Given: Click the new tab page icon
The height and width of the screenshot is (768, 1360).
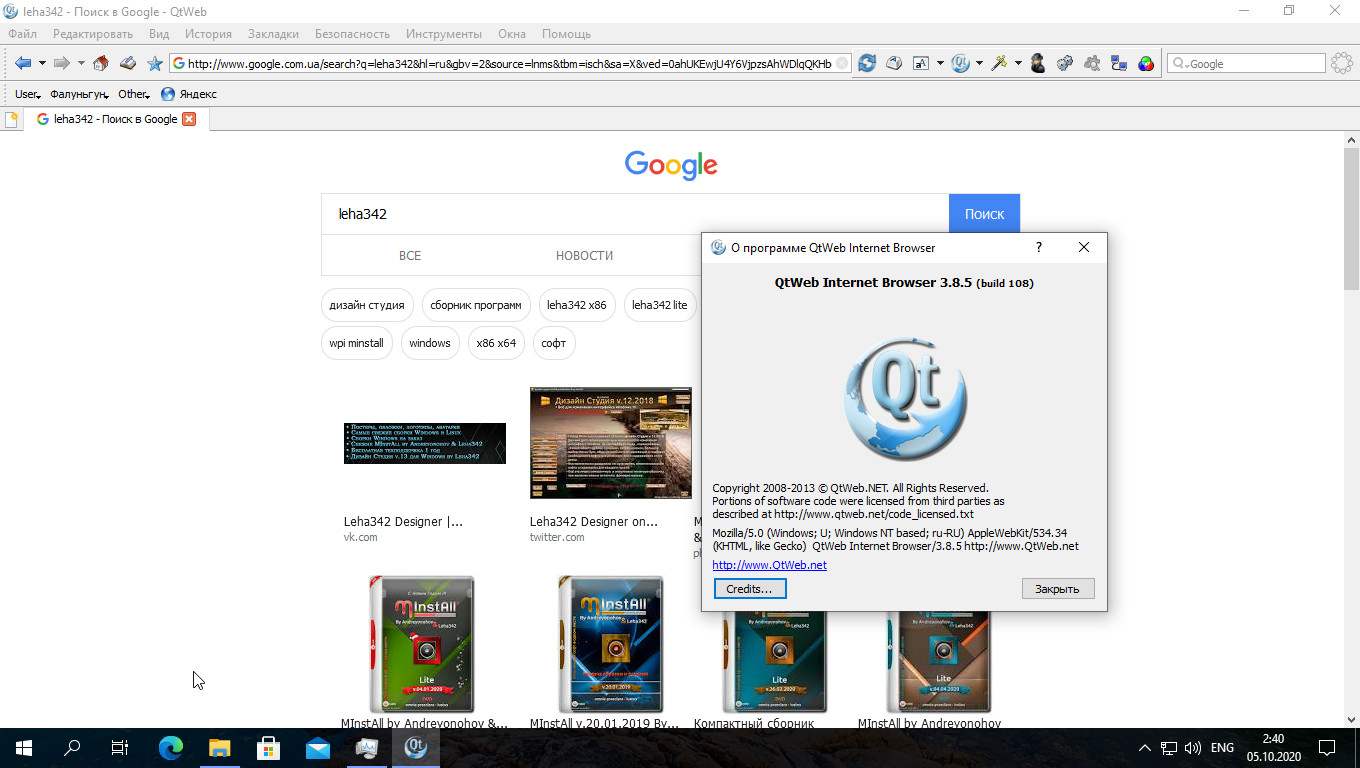Looking at the screenshot, I should click(x=11, y=119).
